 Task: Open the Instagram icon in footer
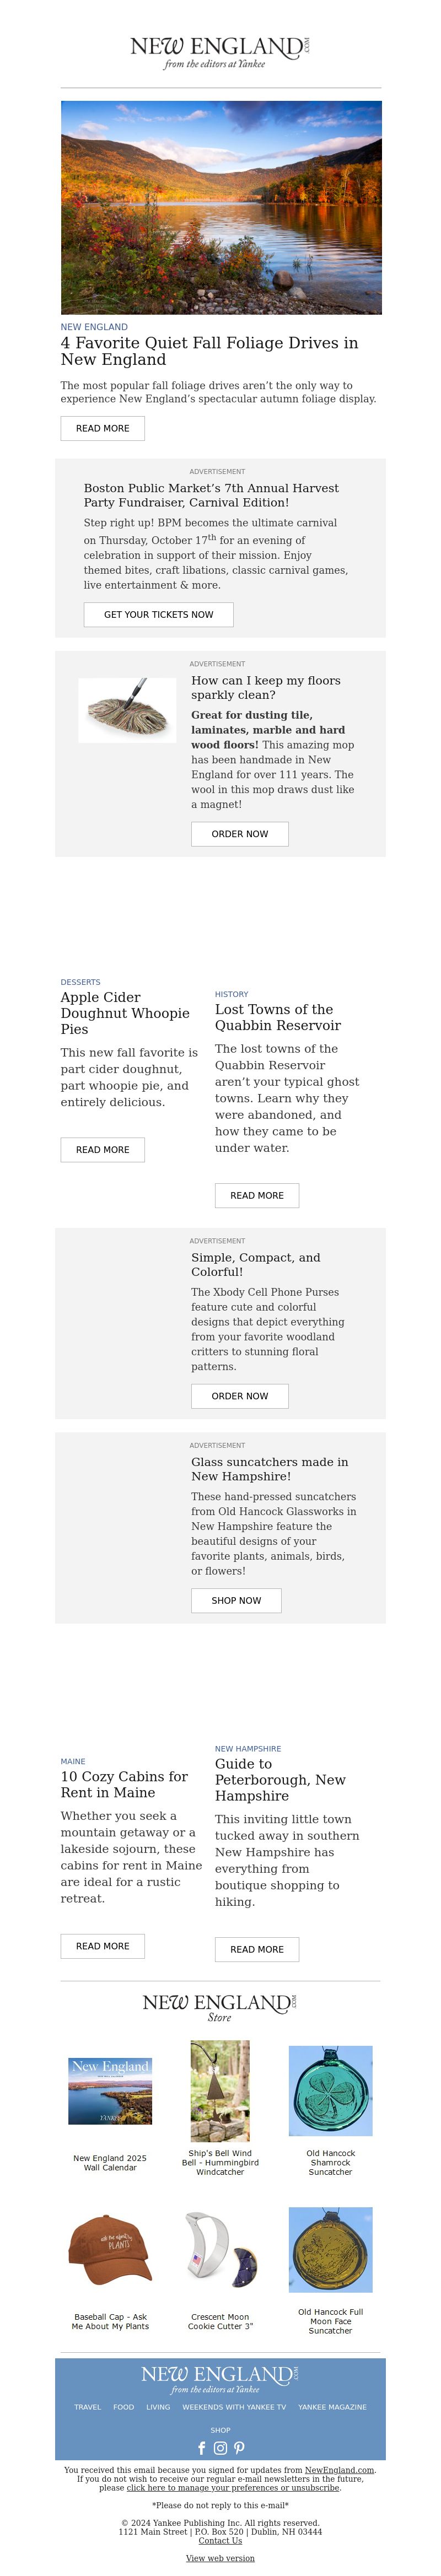[x=220, y=2448]
